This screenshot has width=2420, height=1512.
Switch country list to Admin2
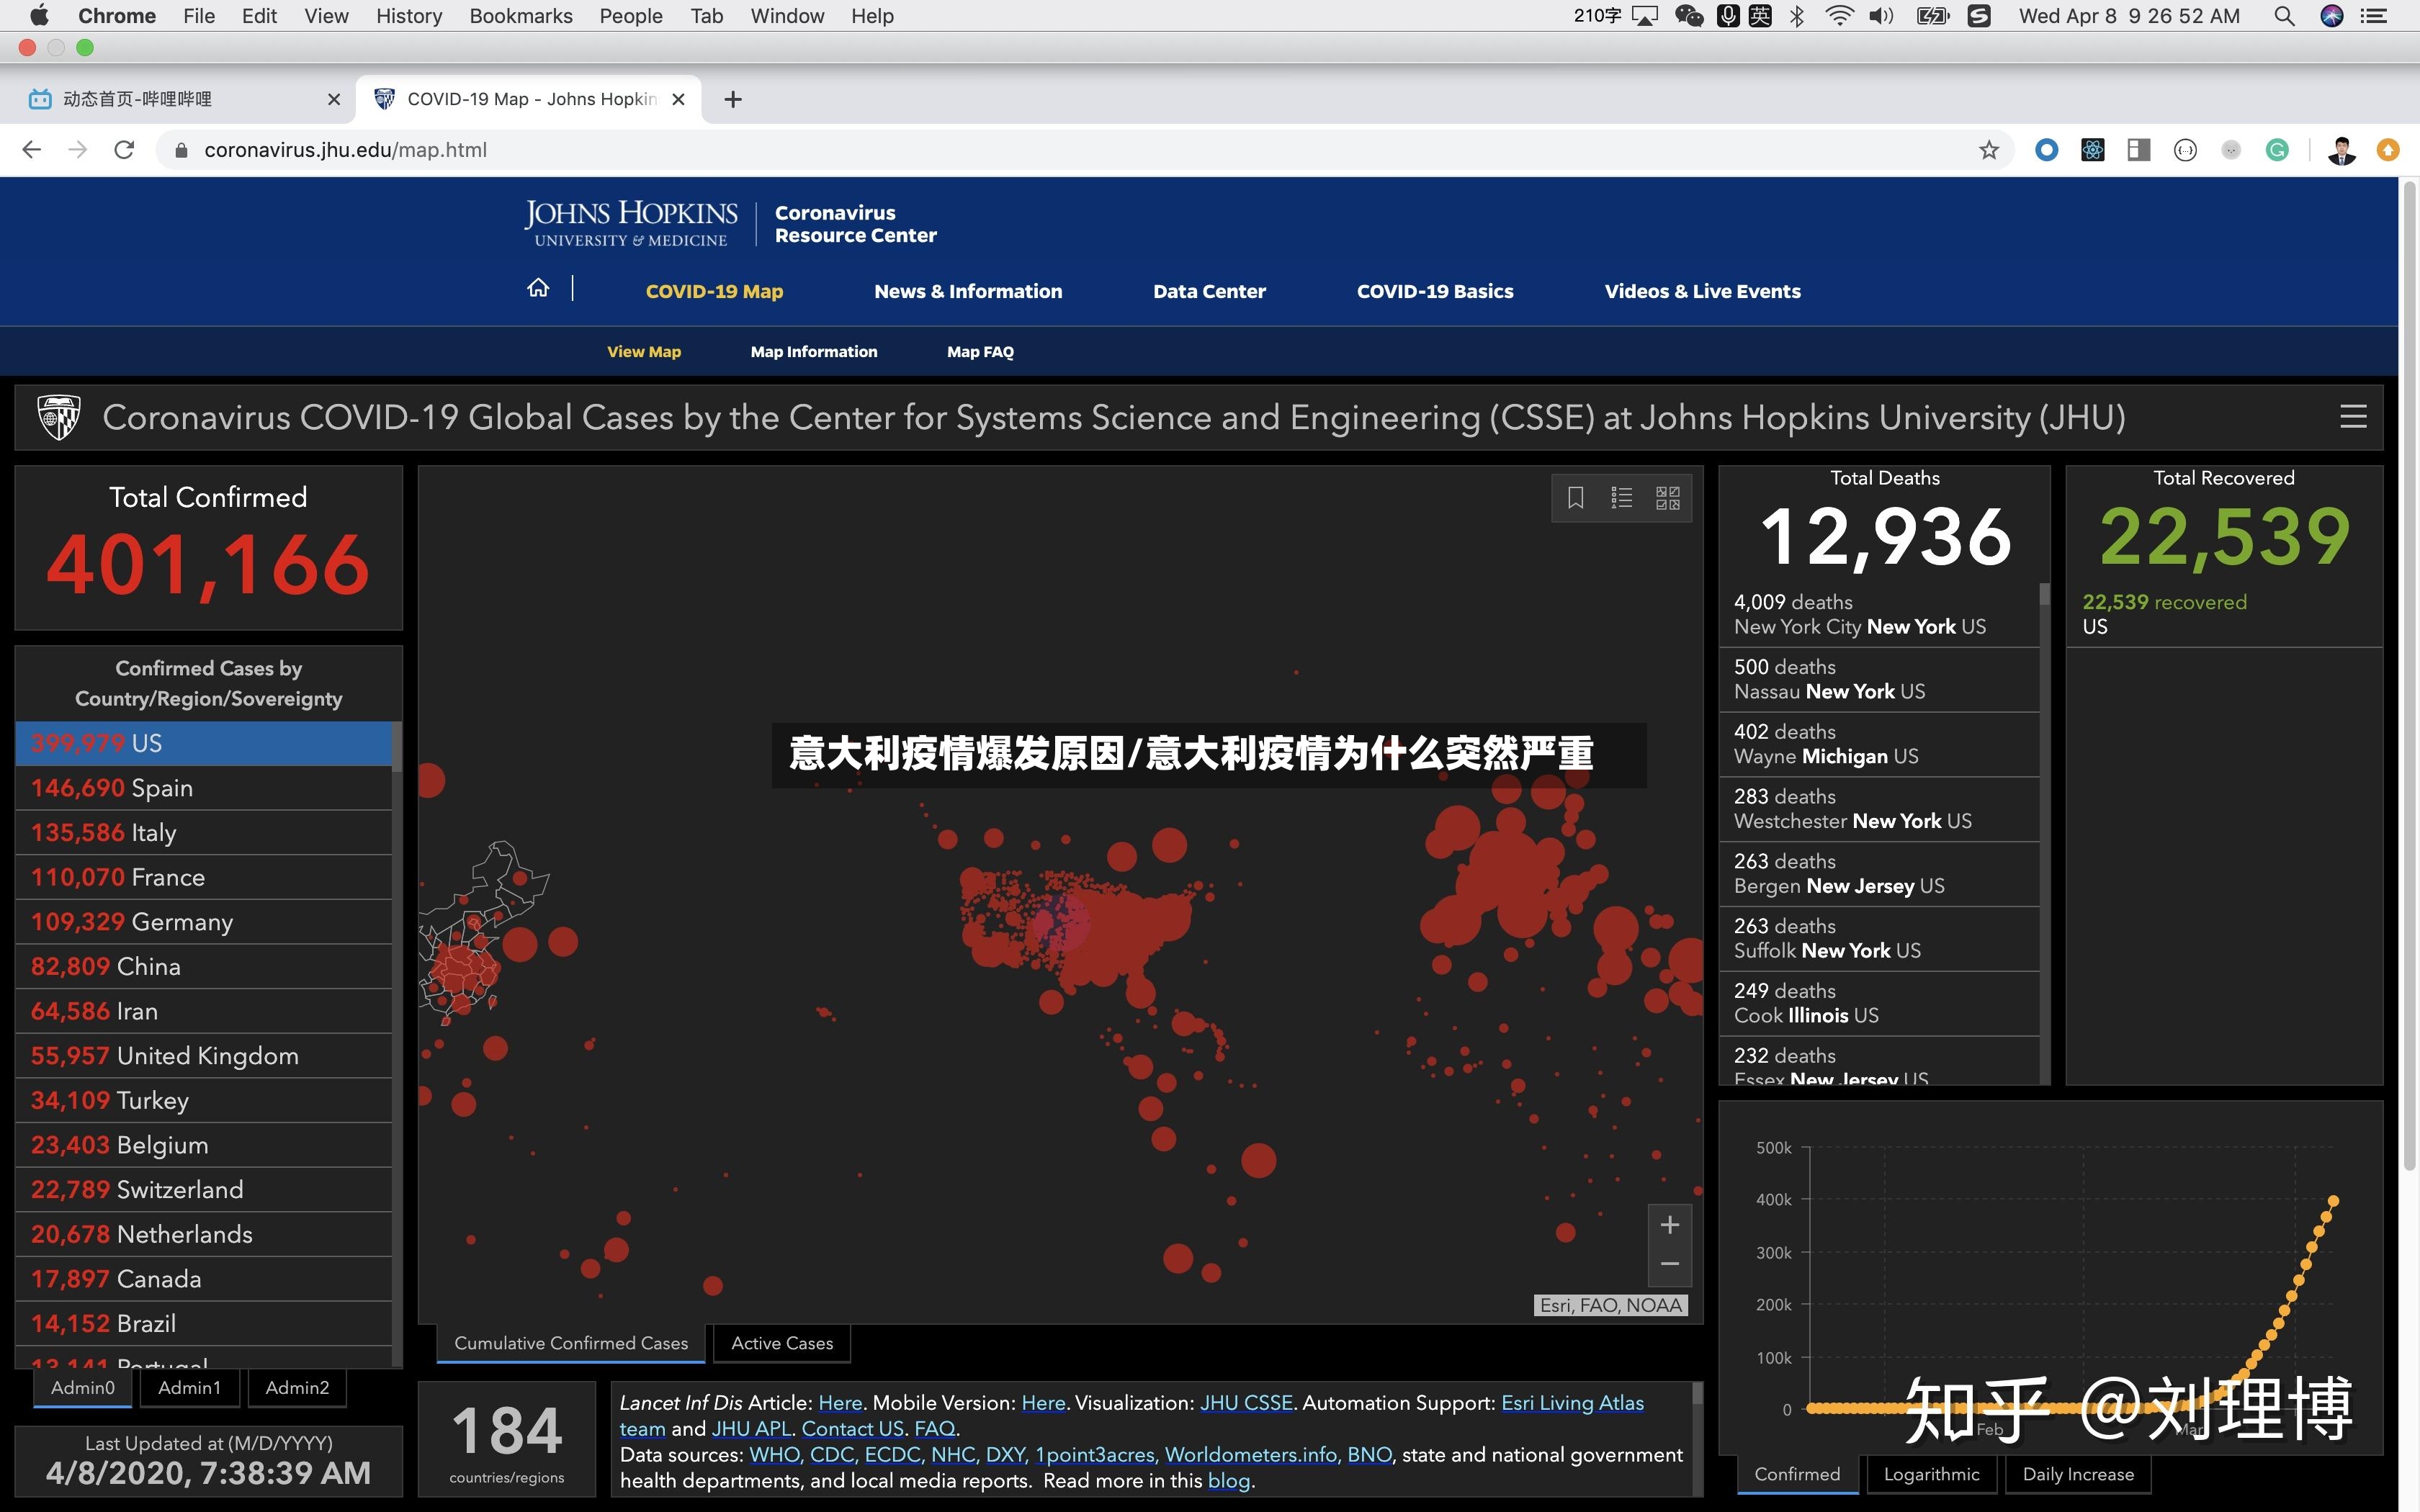[297, 1388]
